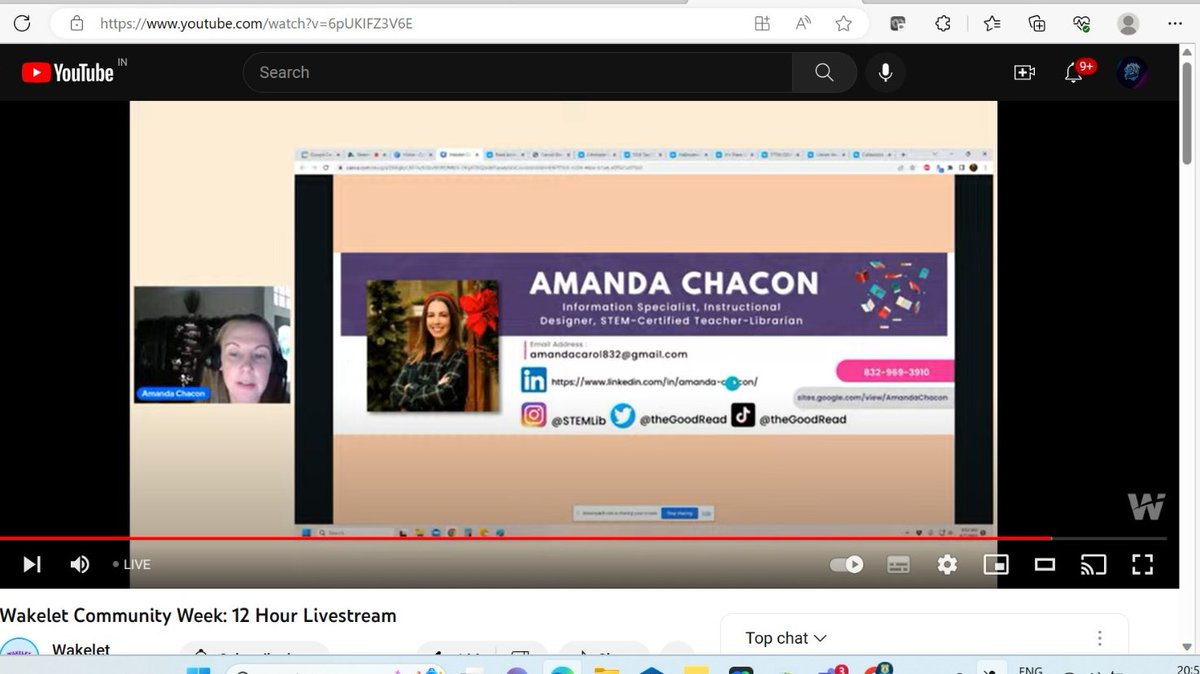This screenshot has width=1200, height=674.
Task: Focus the address bar URL
Action: [x=256, y=23]
